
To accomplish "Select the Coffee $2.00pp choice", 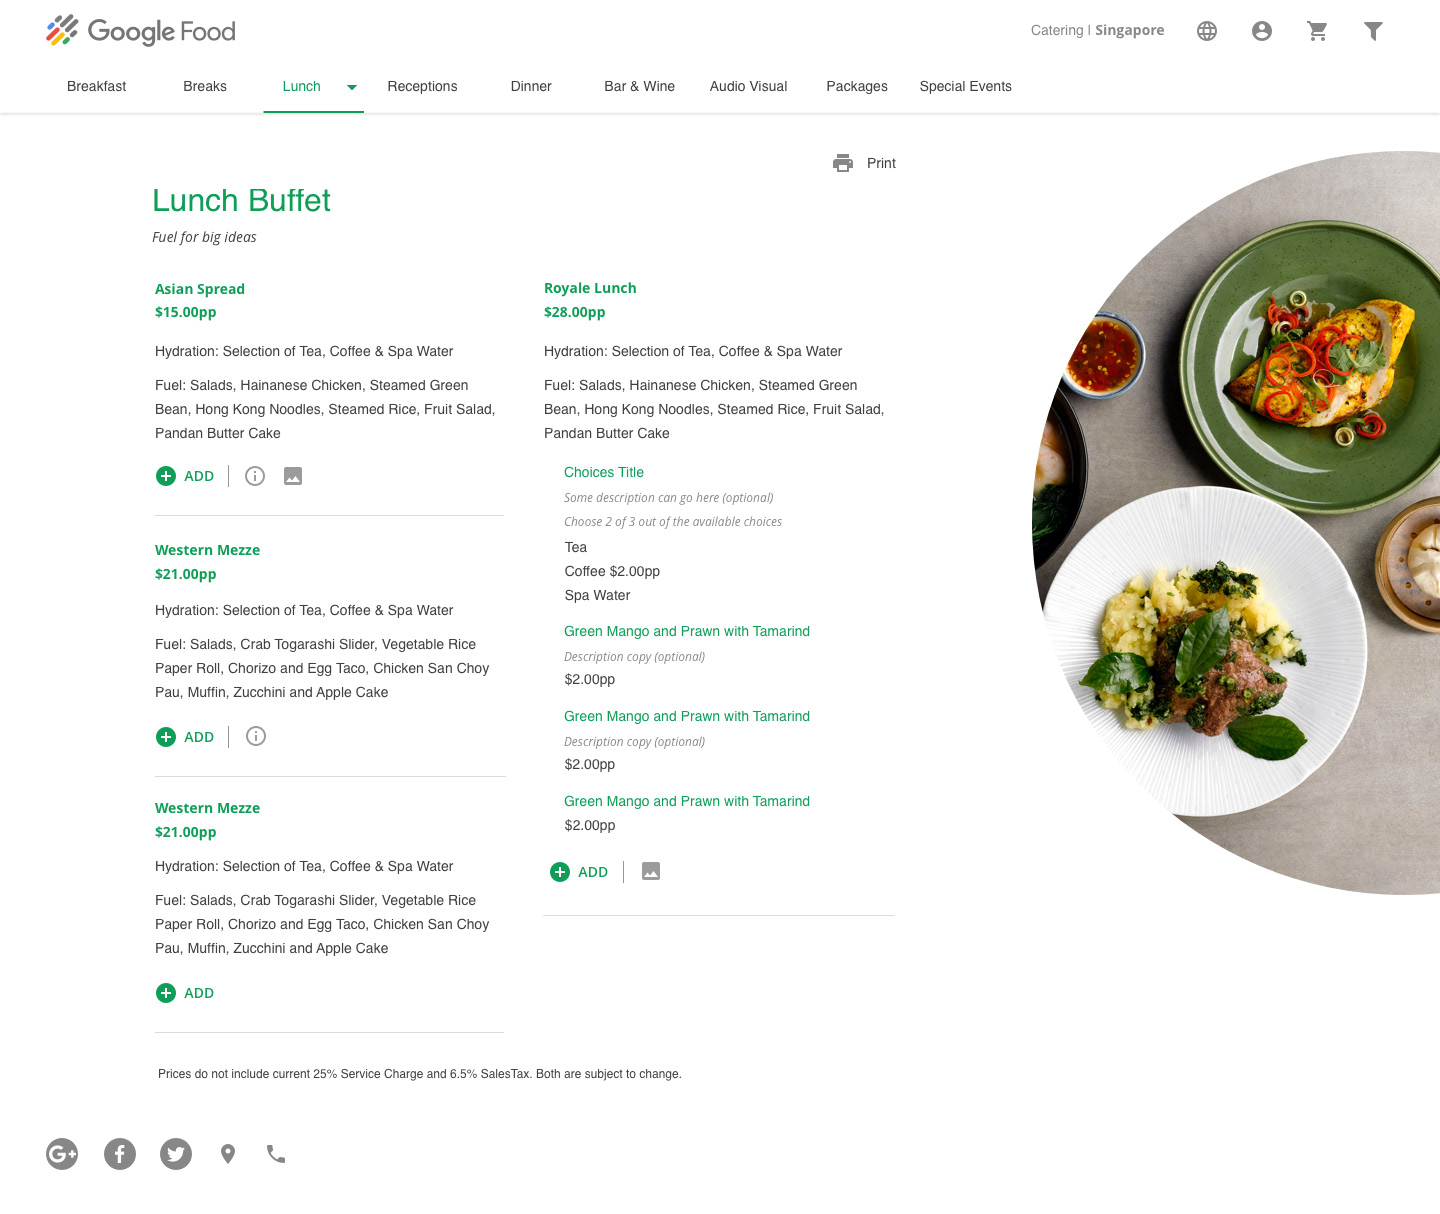I will 612,571.
